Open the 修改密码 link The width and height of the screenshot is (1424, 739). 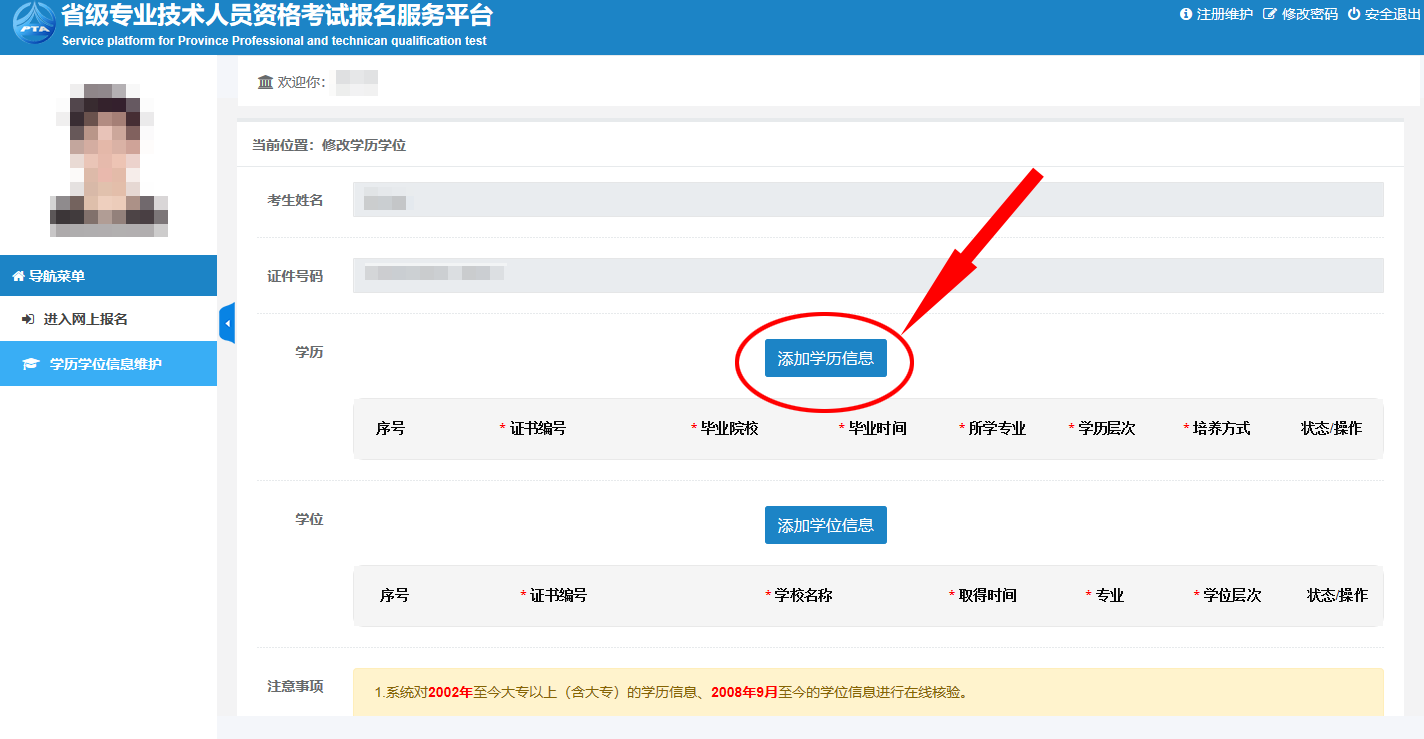click(1309, 14)
